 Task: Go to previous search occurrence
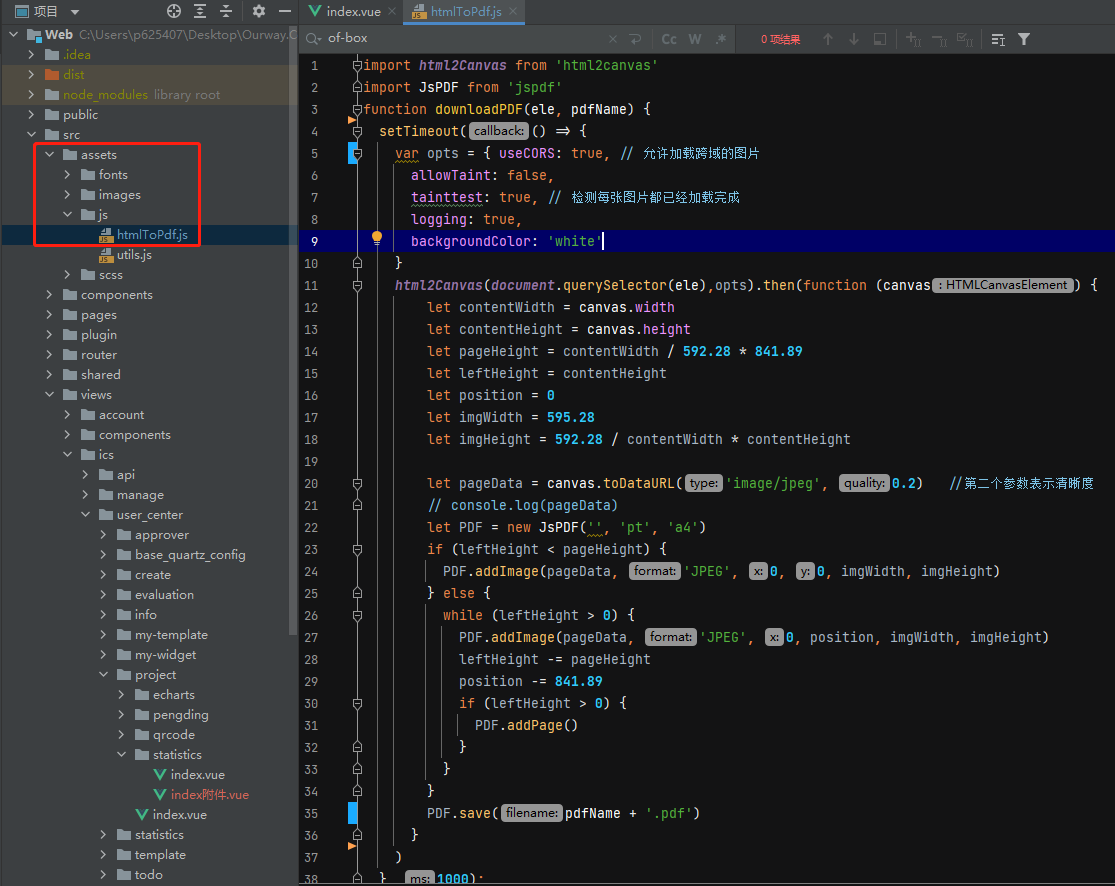828,39
